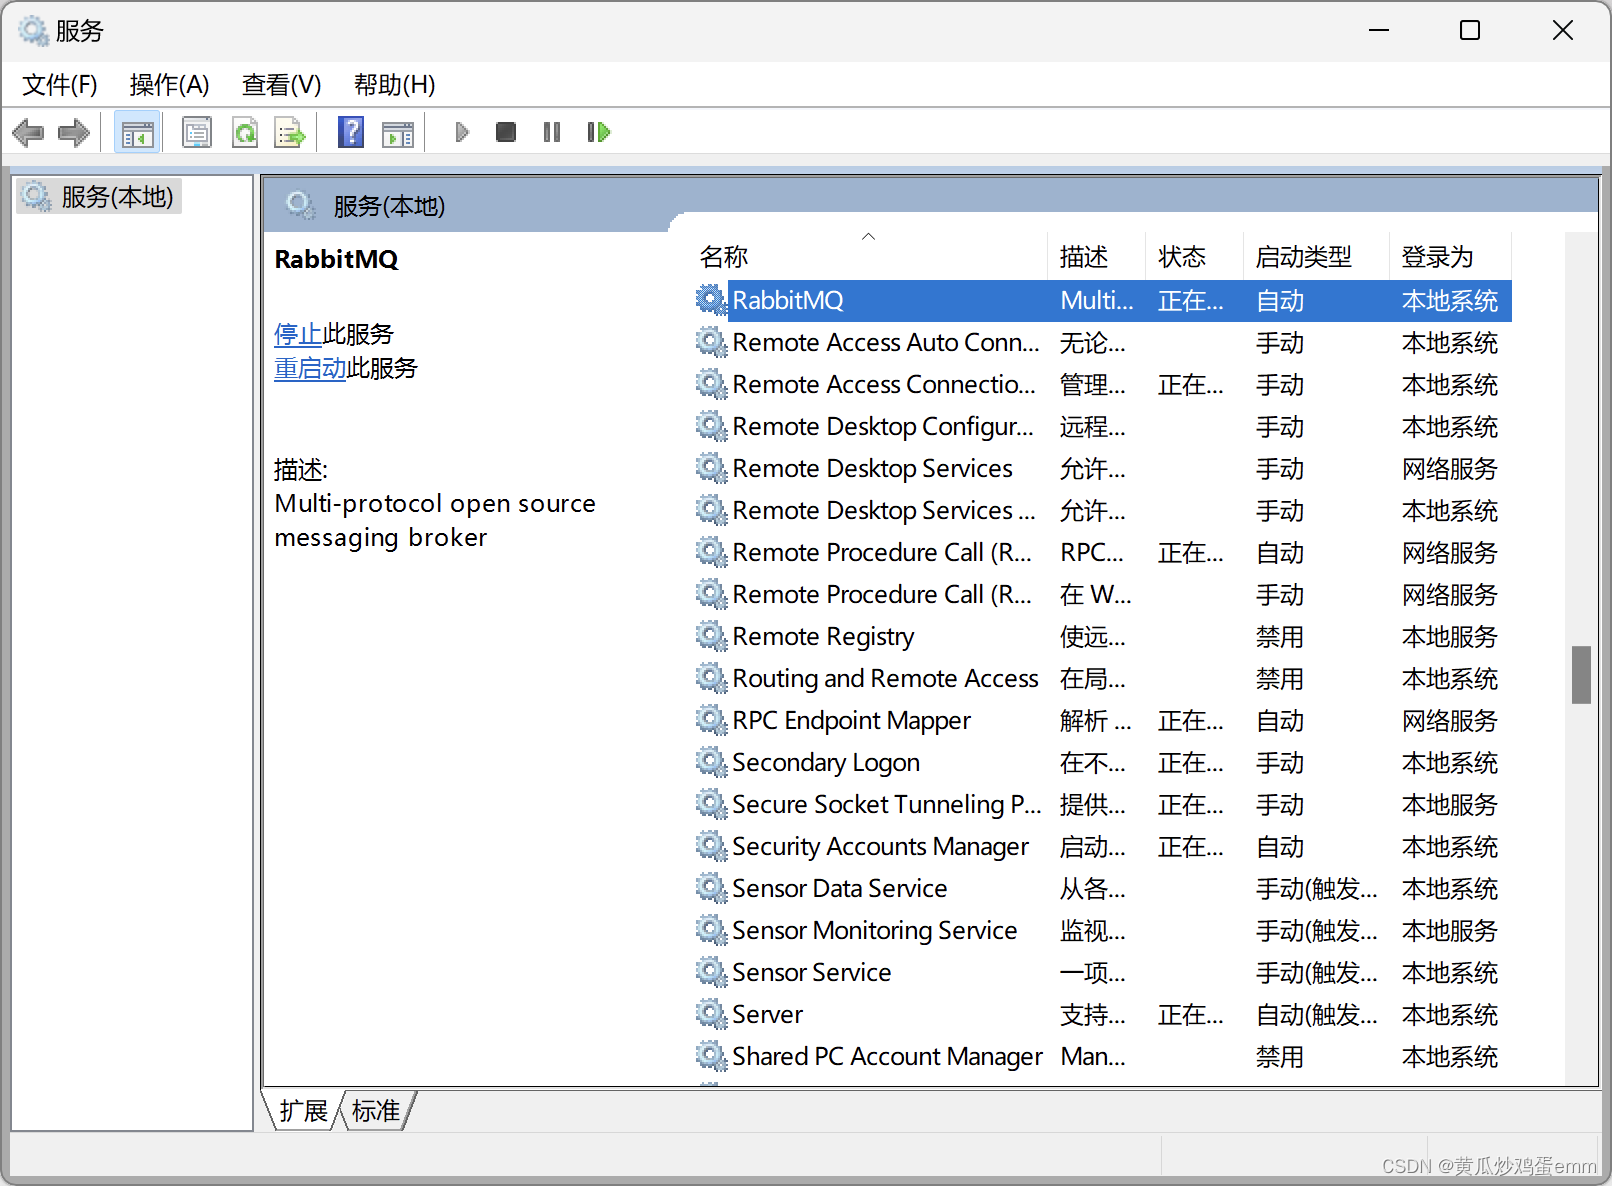1612x1186 pixels.
Task: Click the Pause service toolbar button
Action: click(x=552, y=132)
